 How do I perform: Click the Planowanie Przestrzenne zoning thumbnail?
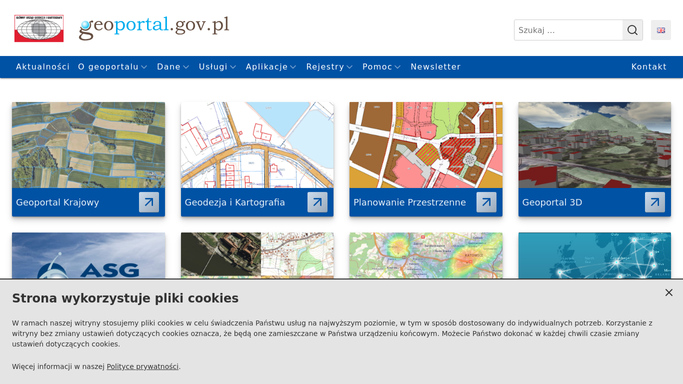pos(426,145)
